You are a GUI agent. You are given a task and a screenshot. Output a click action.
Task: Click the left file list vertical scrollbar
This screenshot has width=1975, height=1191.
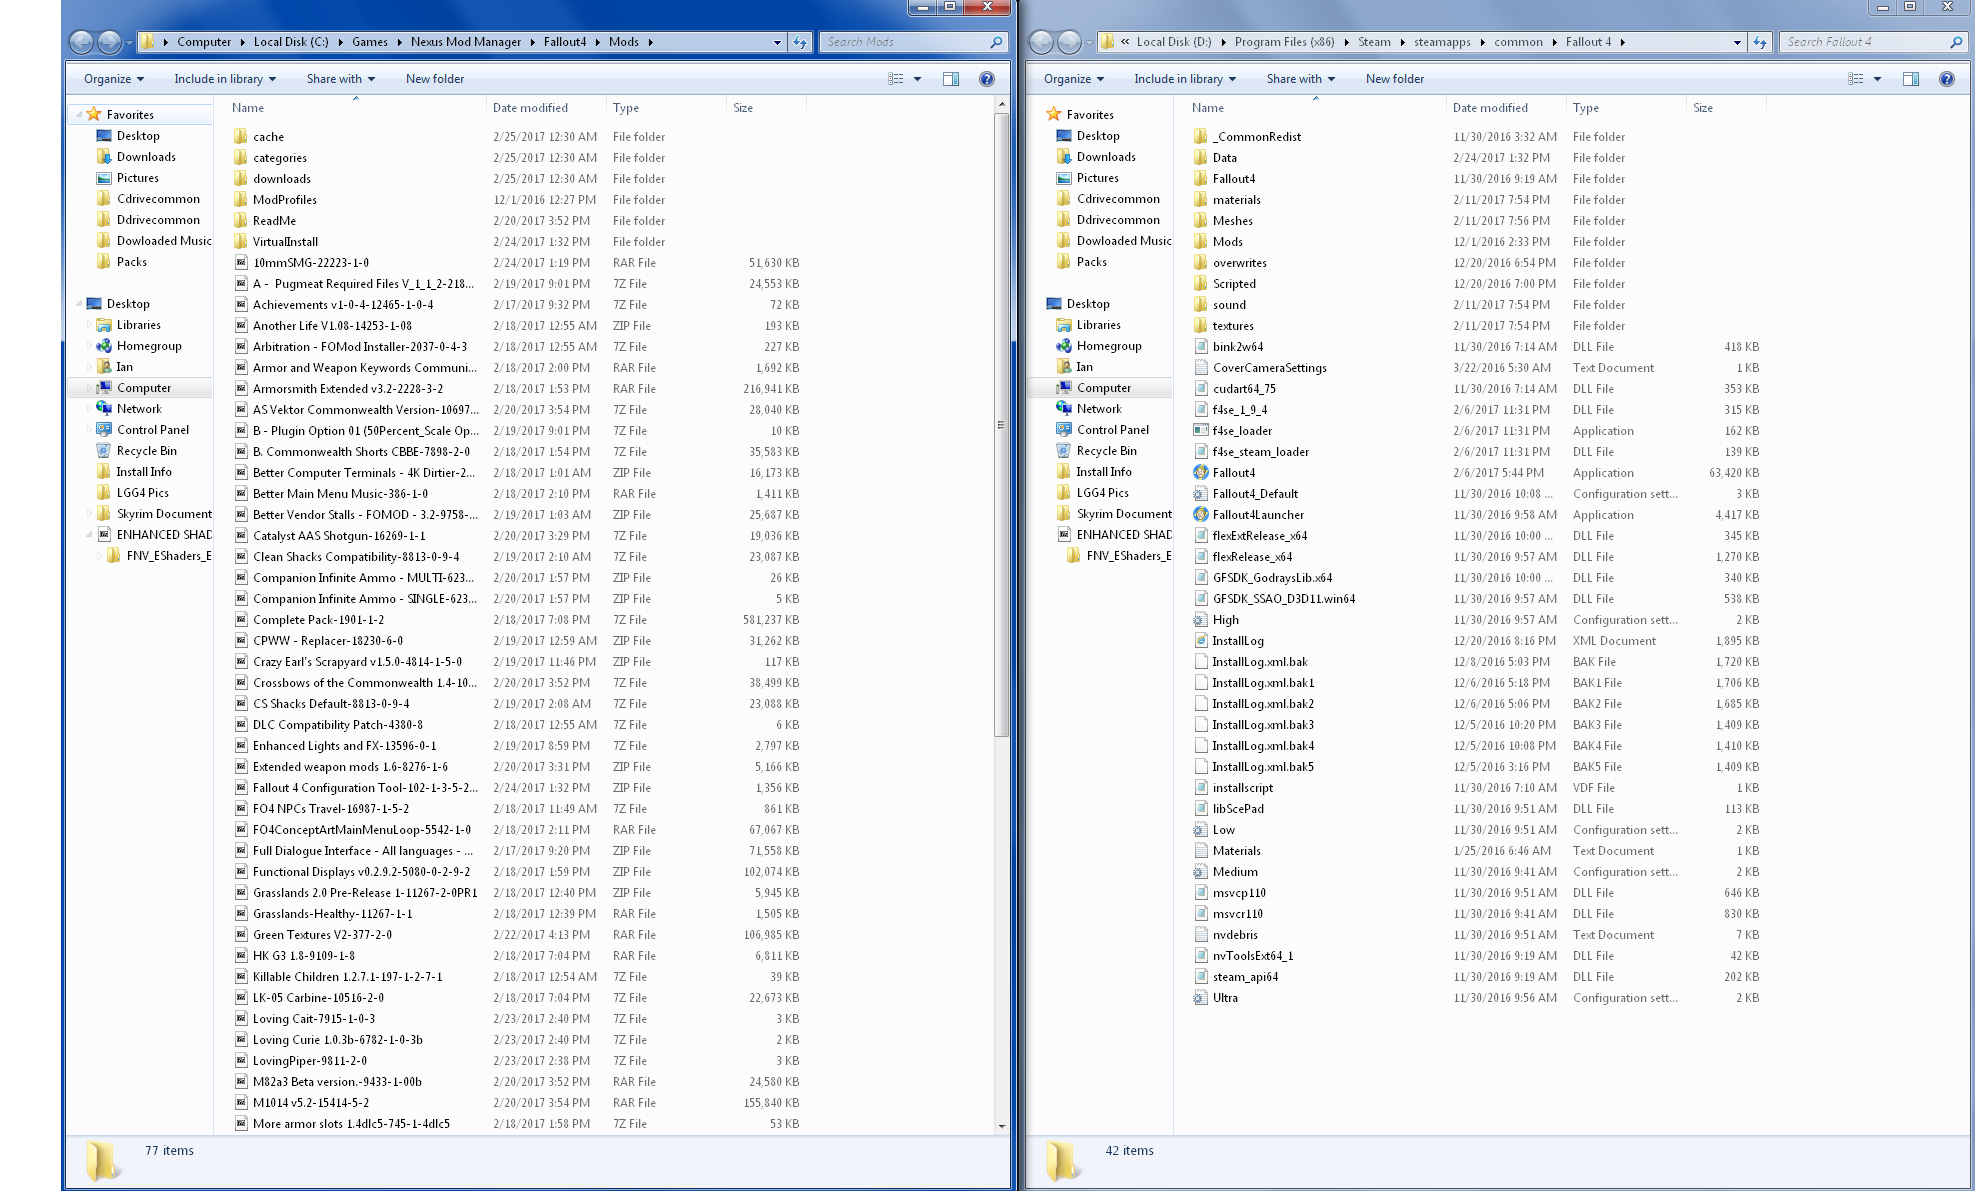pyautogui.click(x=1001, y=424)
